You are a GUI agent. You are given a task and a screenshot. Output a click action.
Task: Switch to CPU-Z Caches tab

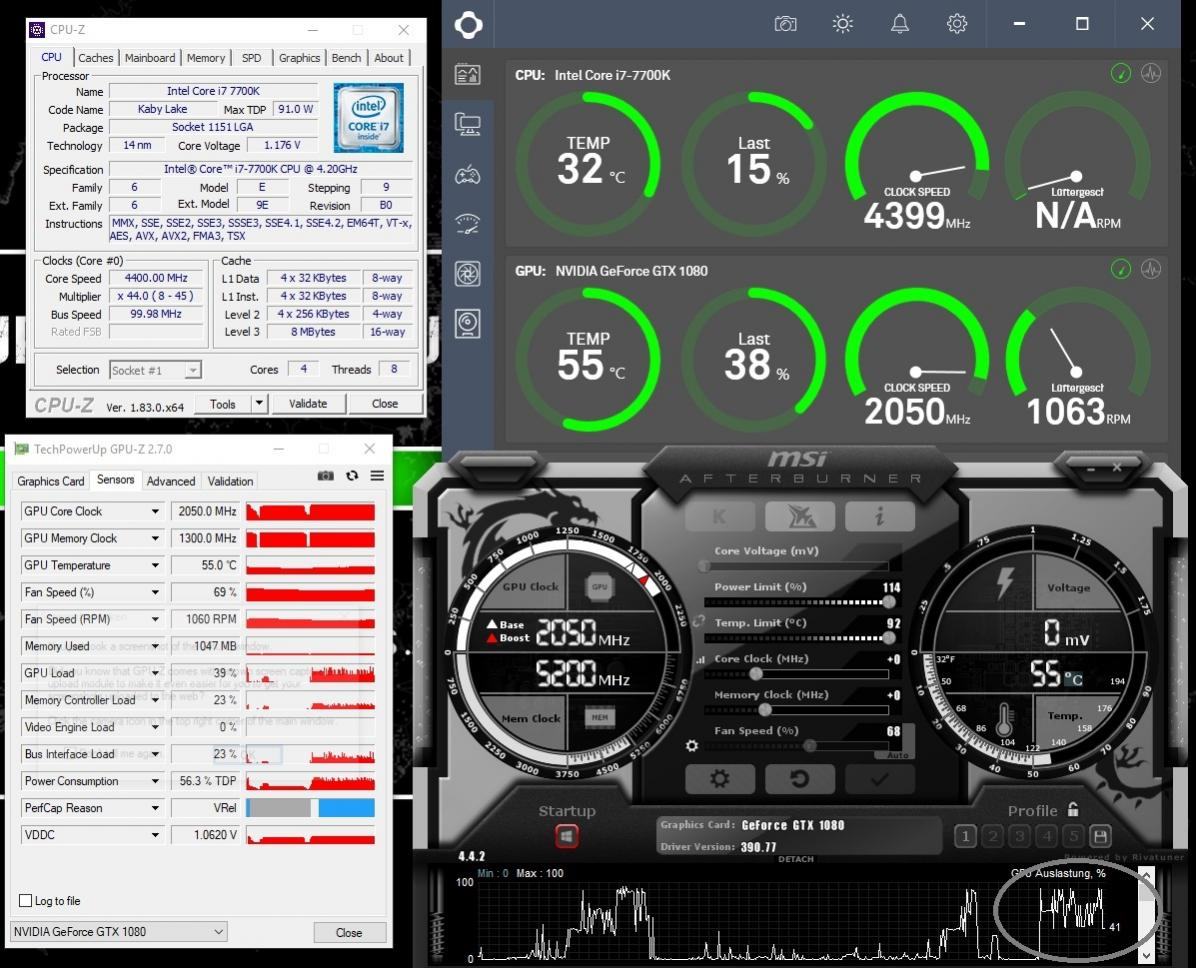[95, 58]
